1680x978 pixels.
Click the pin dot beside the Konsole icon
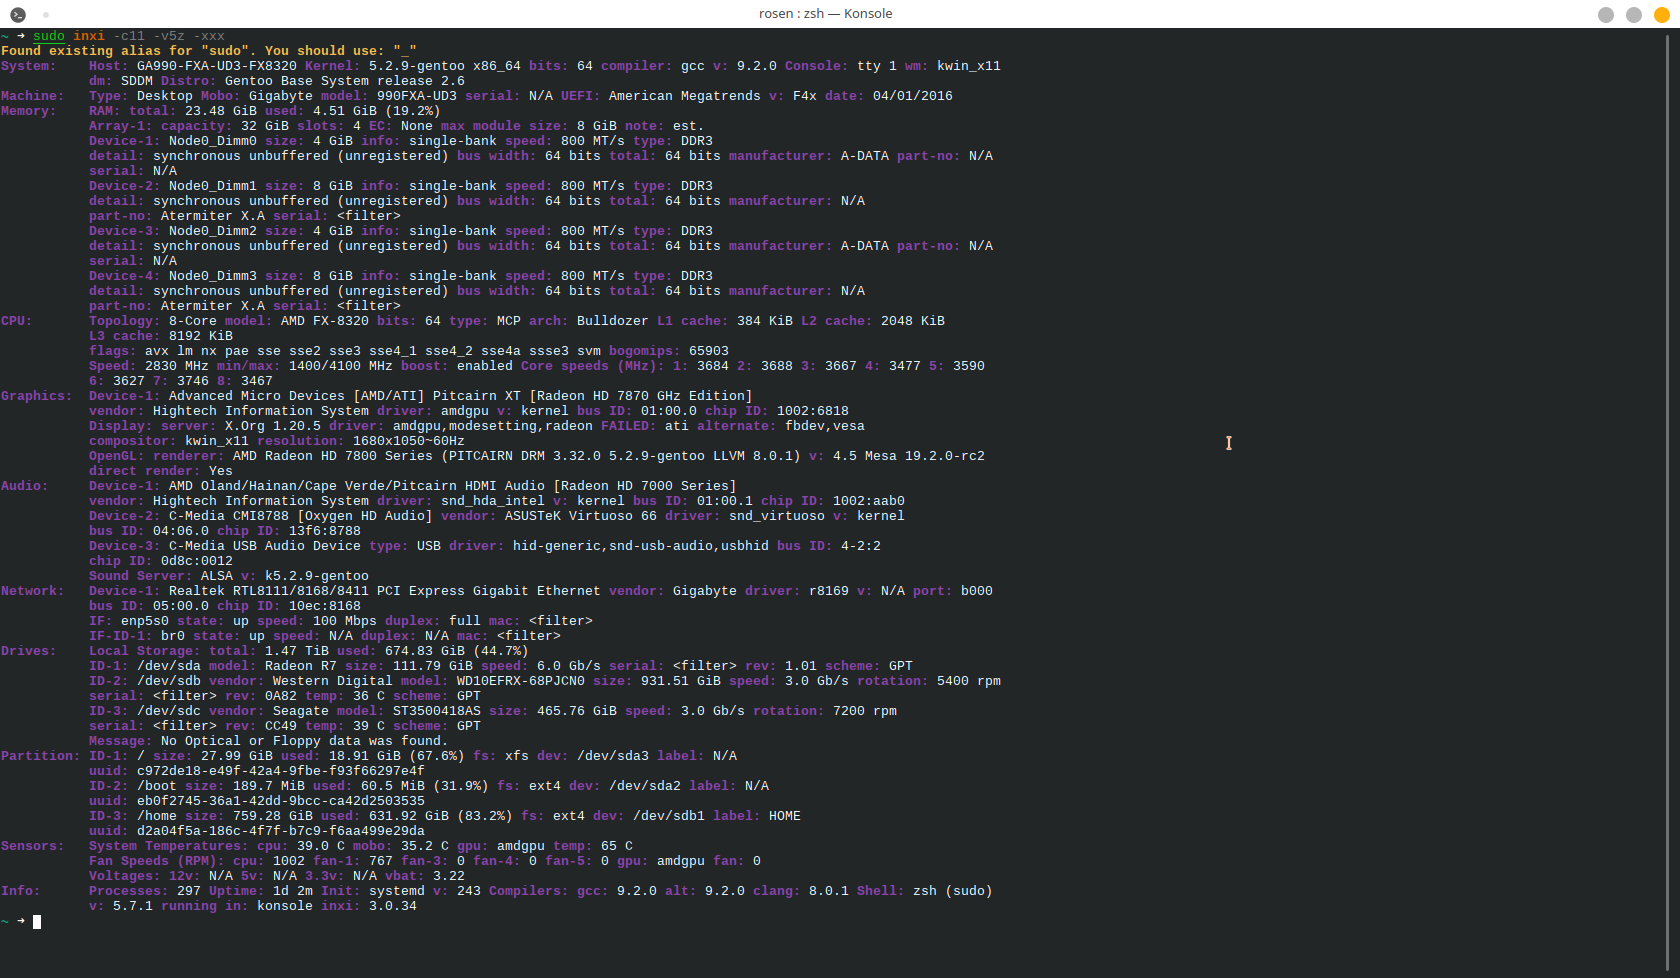(x=46, y=14)
